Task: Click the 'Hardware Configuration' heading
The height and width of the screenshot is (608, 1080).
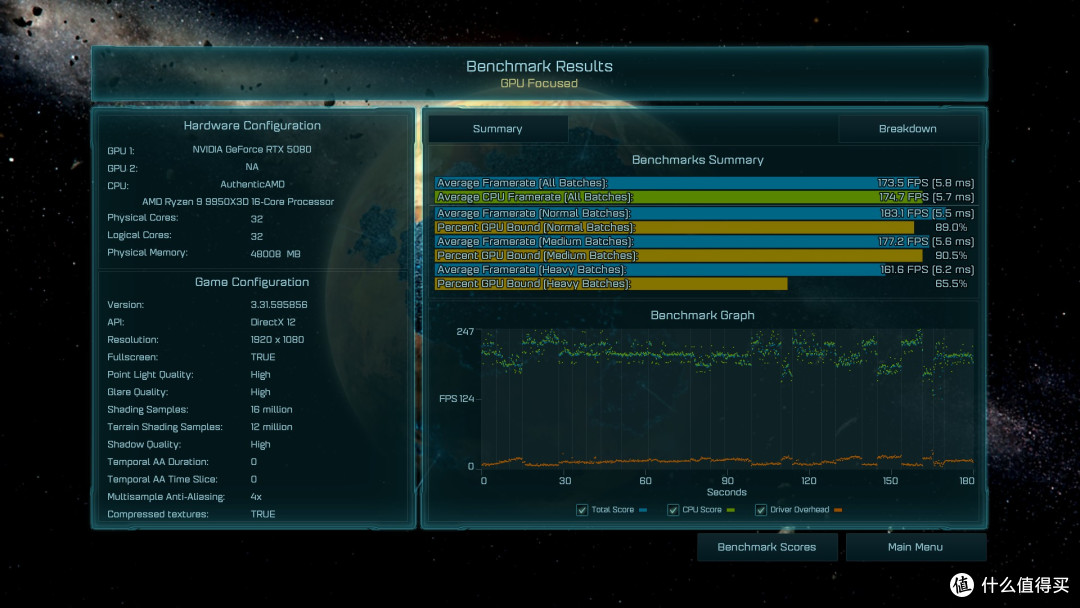Action: [x=252, y=125]
